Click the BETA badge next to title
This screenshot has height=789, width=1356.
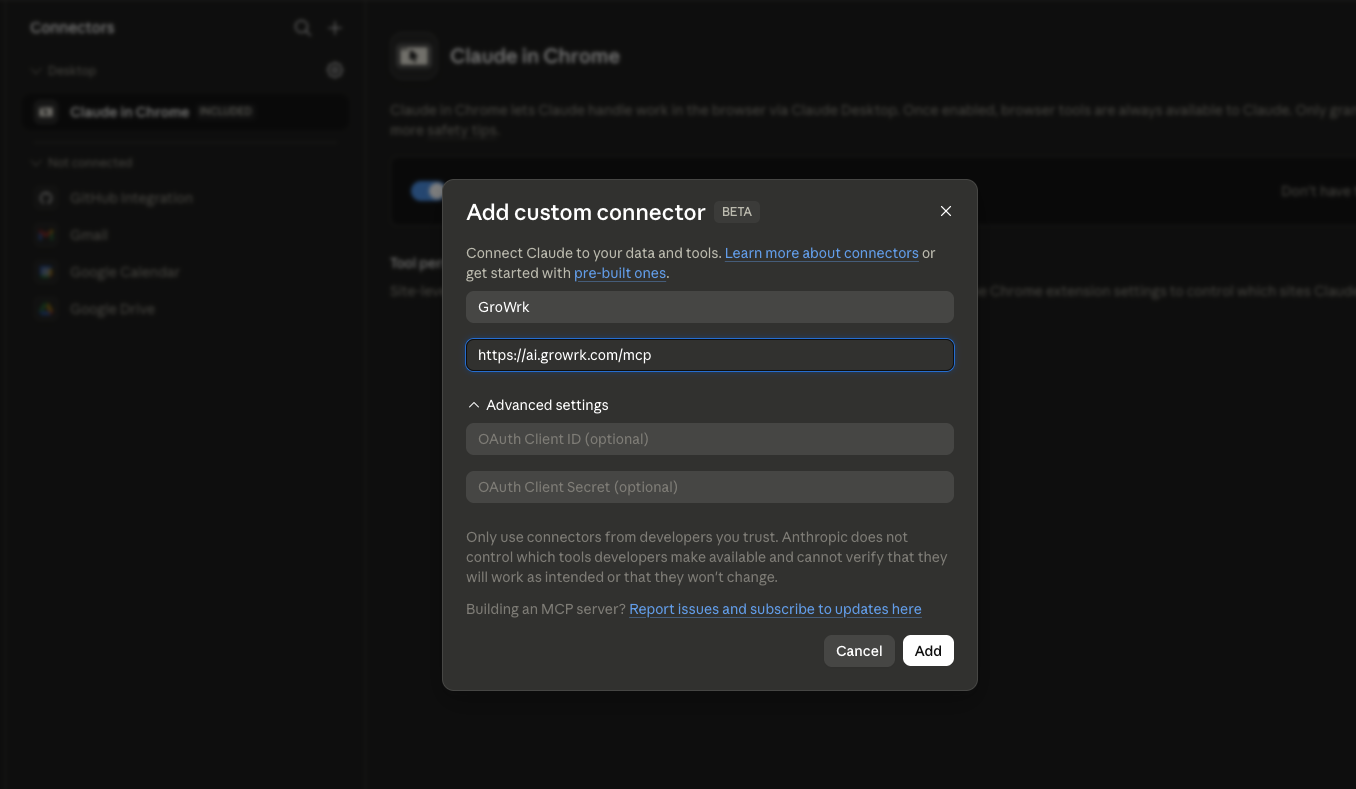[x=737, y=212]
